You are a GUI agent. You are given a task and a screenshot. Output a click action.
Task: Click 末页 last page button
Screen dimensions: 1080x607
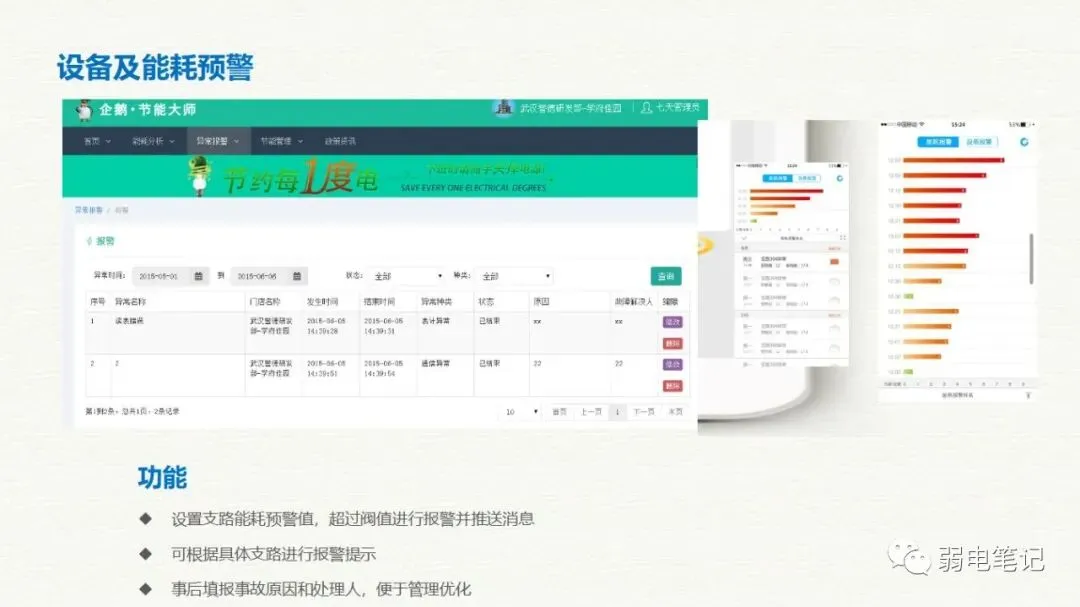[x=676, y=411]
